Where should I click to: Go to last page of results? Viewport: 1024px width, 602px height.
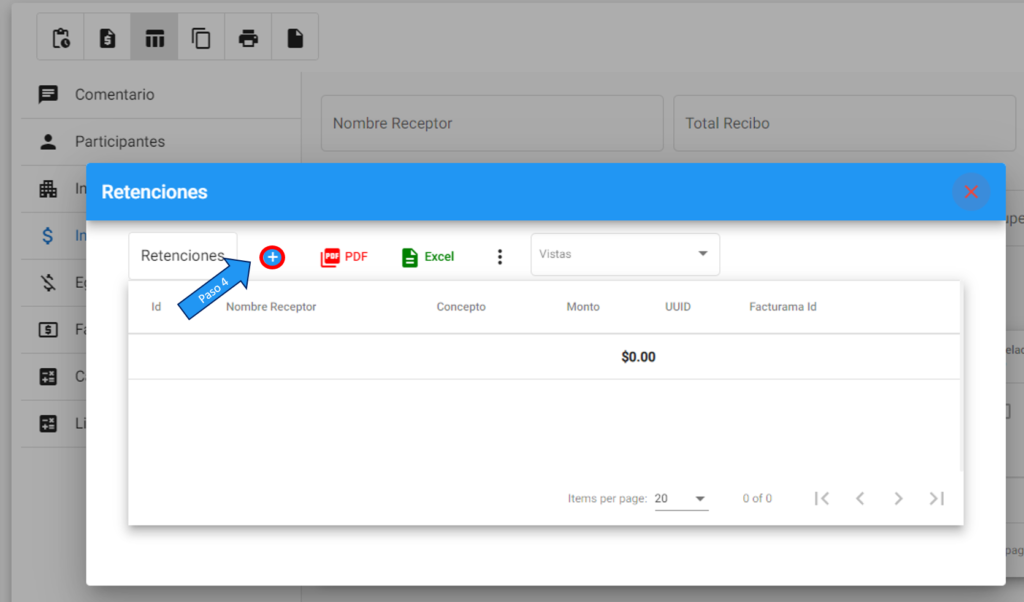pos(936,499)
